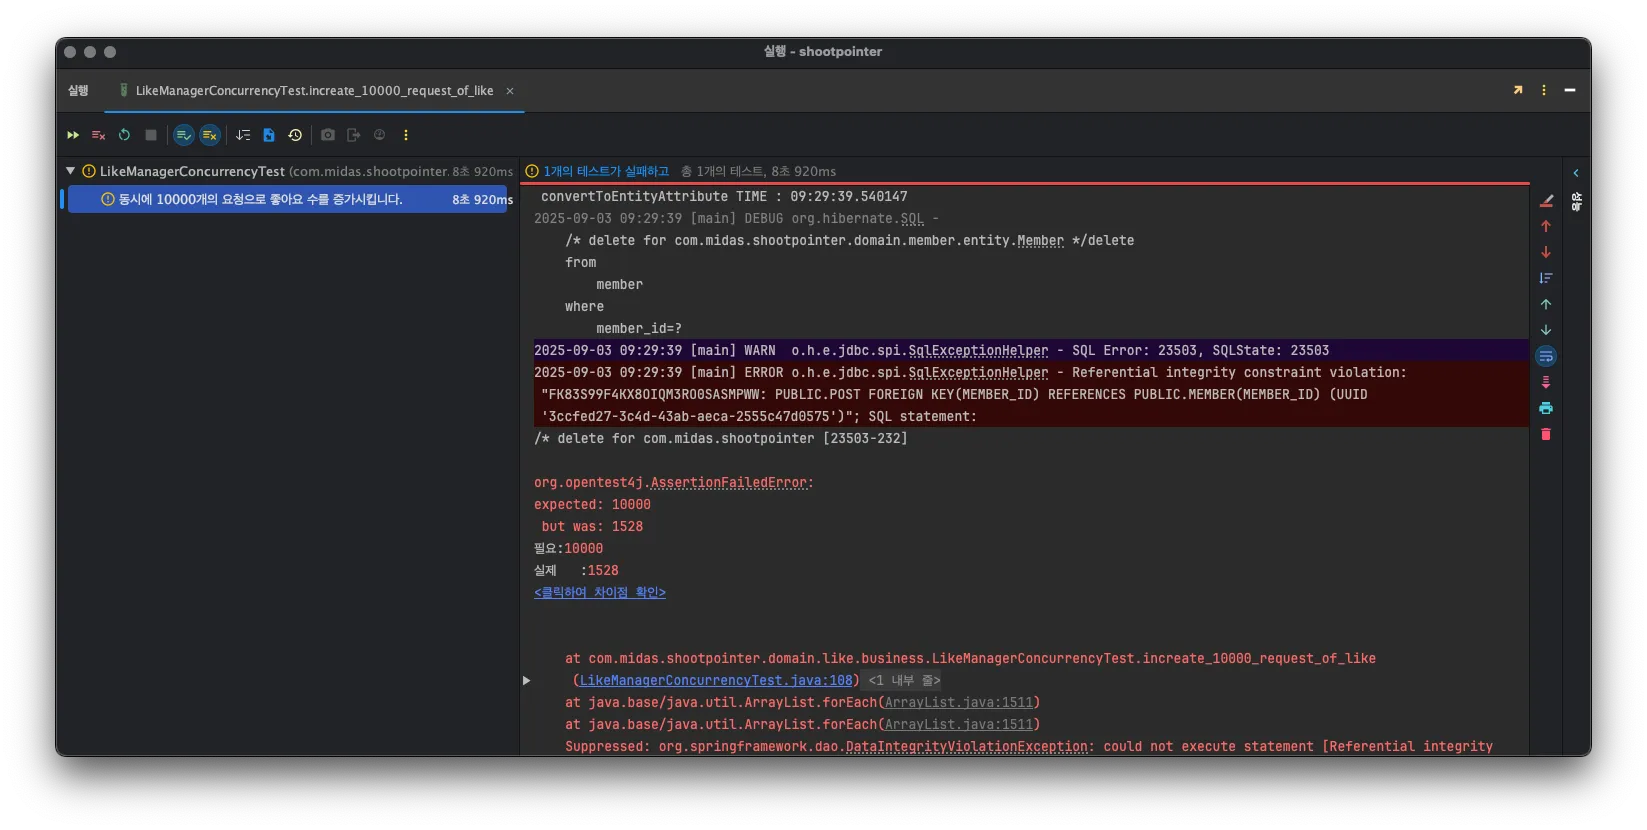Screen dimensions: 1647x830
Task: Click the '실제 :1528' console line
Action: (x=576, y=570)
